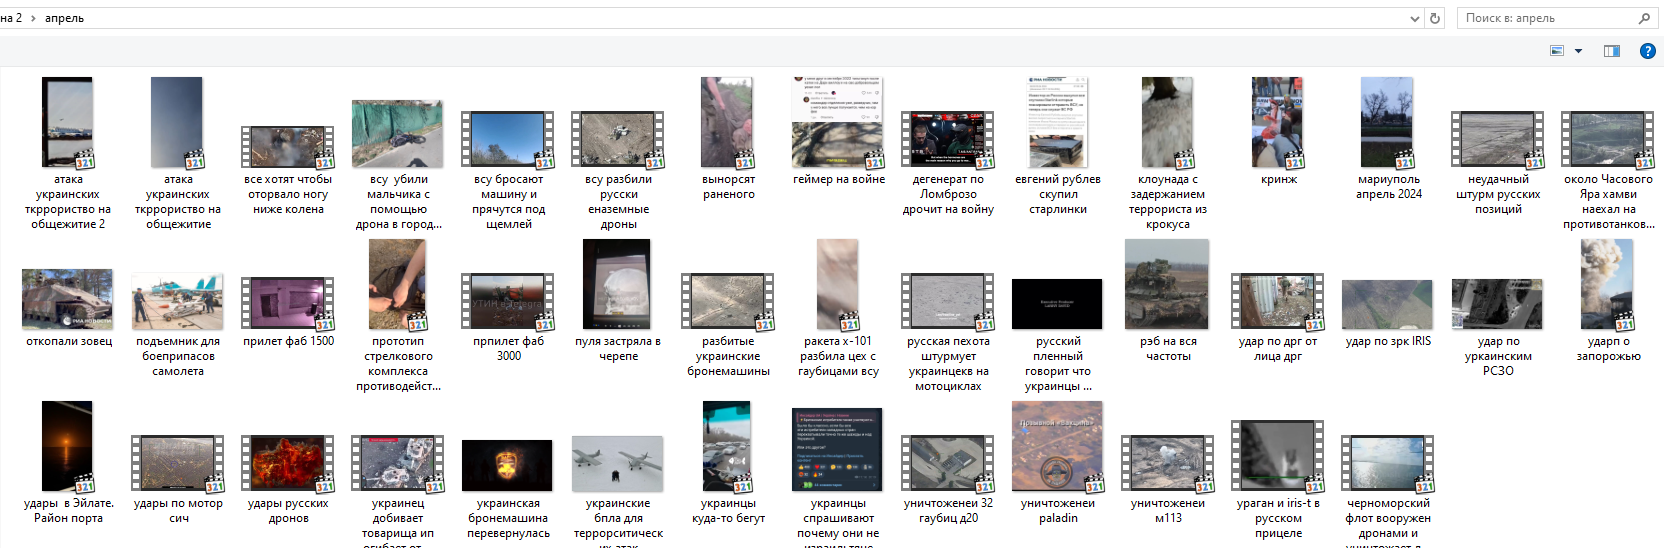Select file 'атака украинских тkррориство на общежитие 2'
This screenshot has height=548, width=1664.
coord(68,153)
